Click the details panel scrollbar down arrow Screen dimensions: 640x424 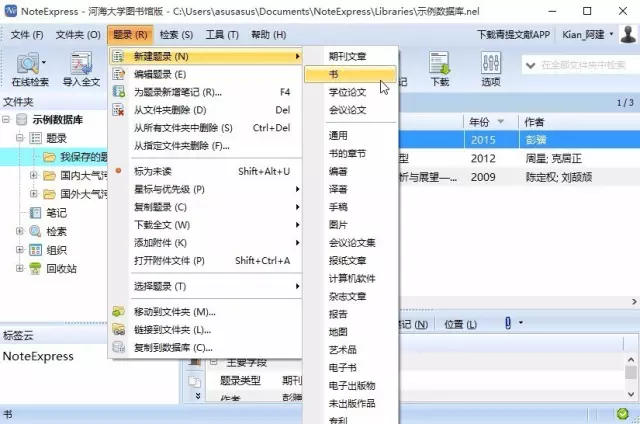[x=631, y=394]
